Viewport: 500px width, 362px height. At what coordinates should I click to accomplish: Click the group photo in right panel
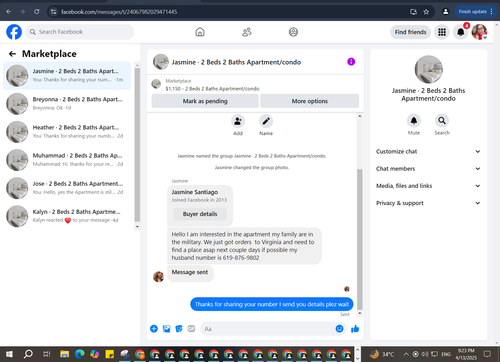pyautogui.click(x=428, y=69)
